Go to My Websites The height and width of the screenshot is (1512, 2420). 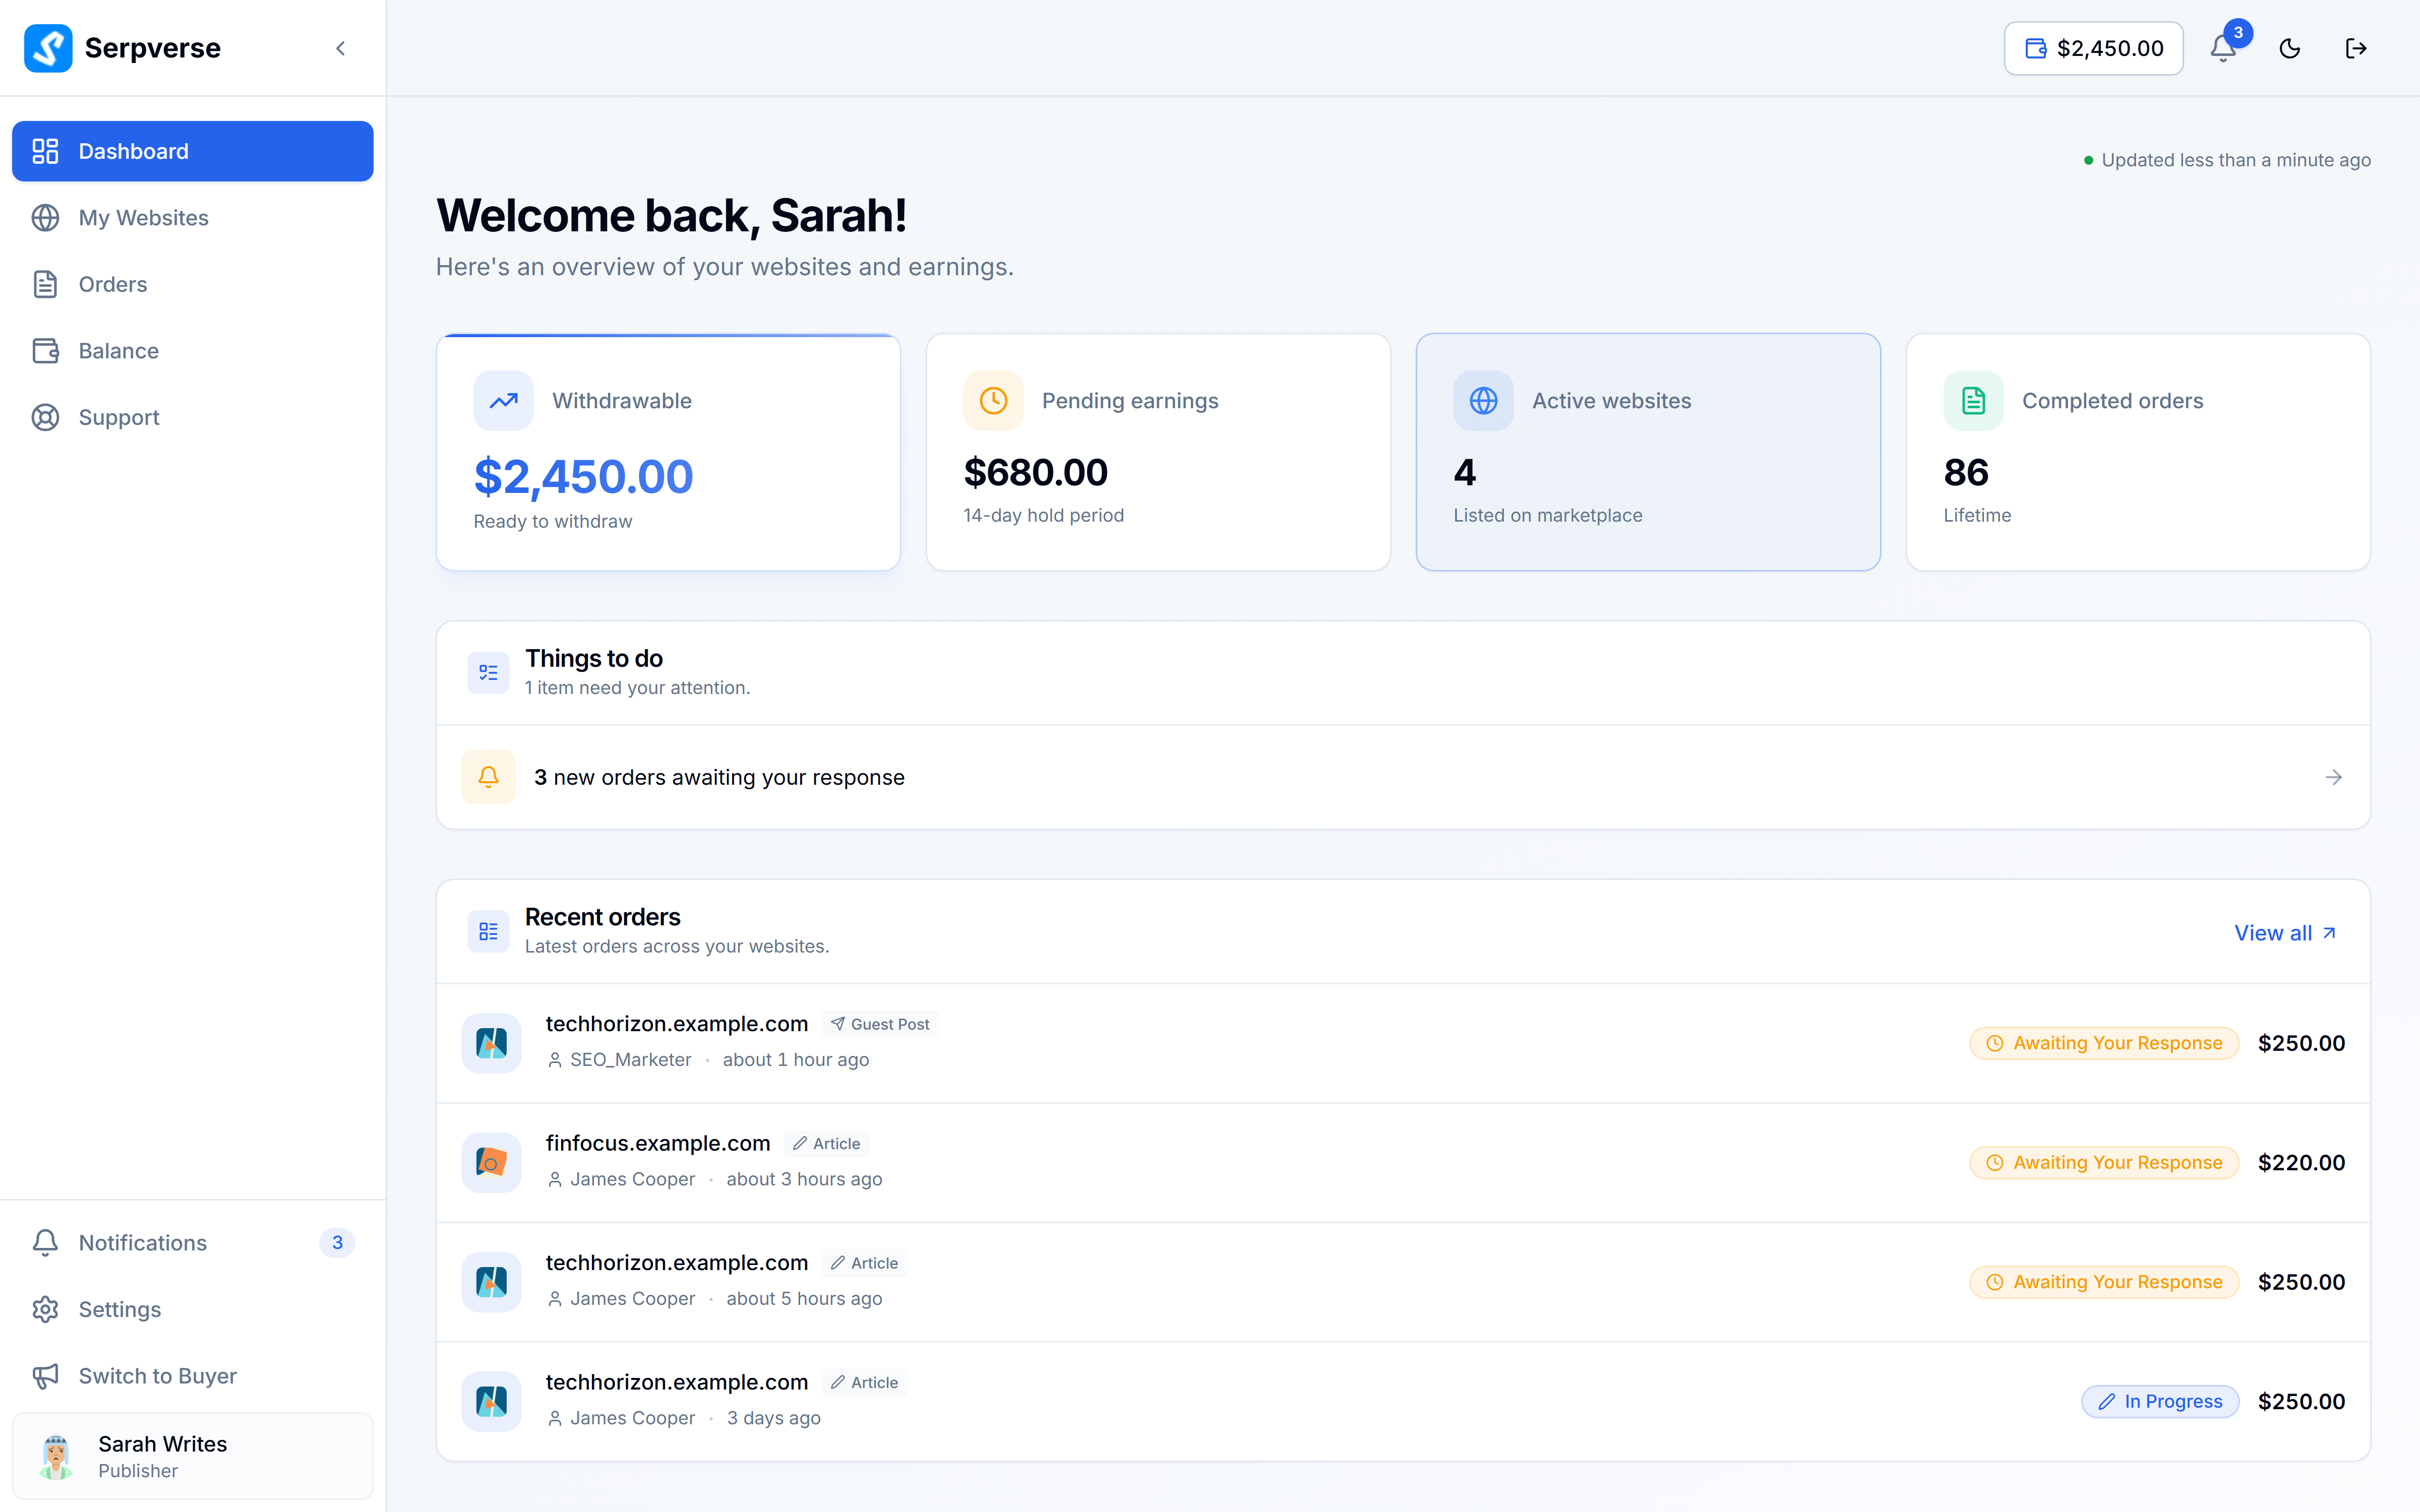click(193, 218)
